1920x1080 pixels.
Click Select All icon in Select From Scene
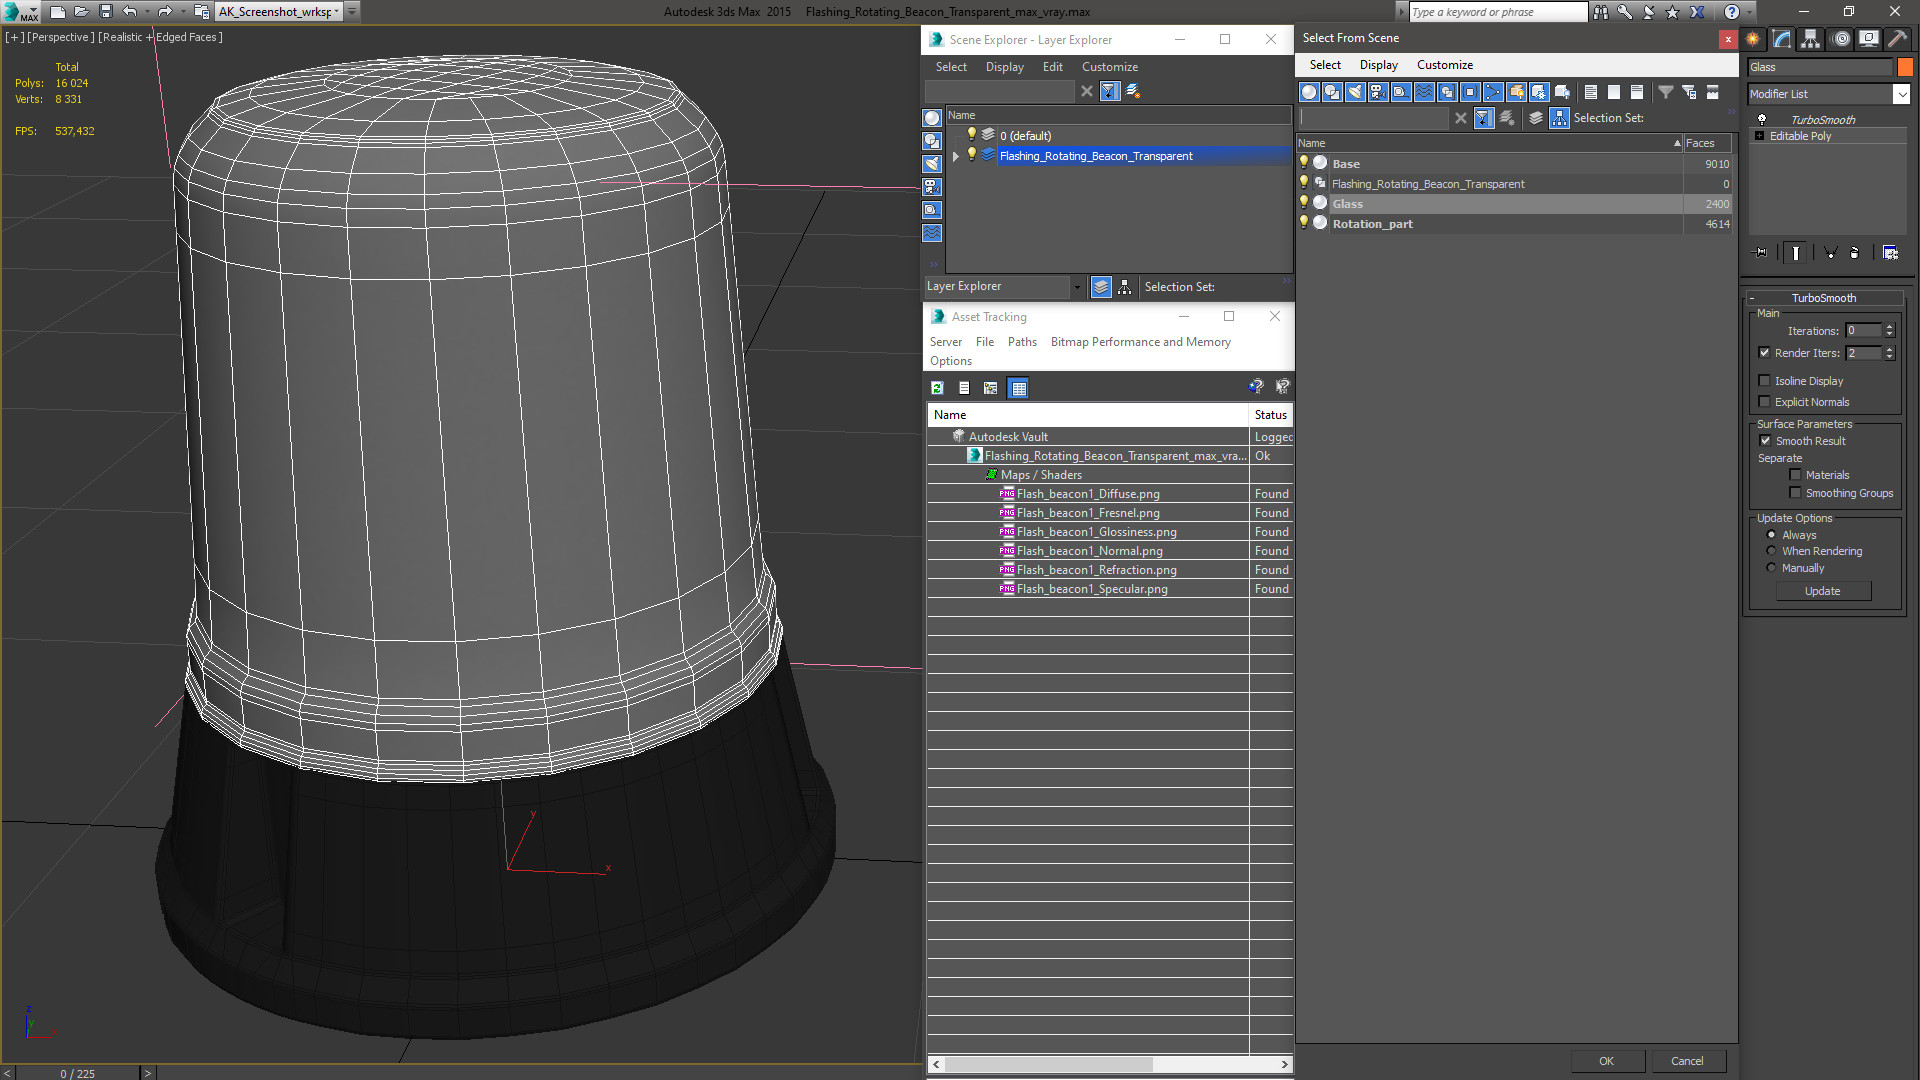point(1591,92)
